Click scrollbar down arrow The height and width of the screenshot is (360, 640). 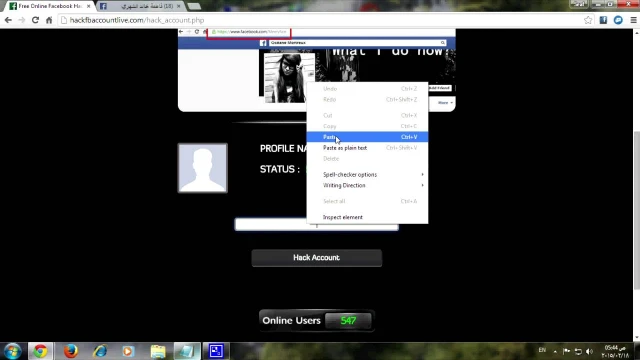tap(636, 338)
